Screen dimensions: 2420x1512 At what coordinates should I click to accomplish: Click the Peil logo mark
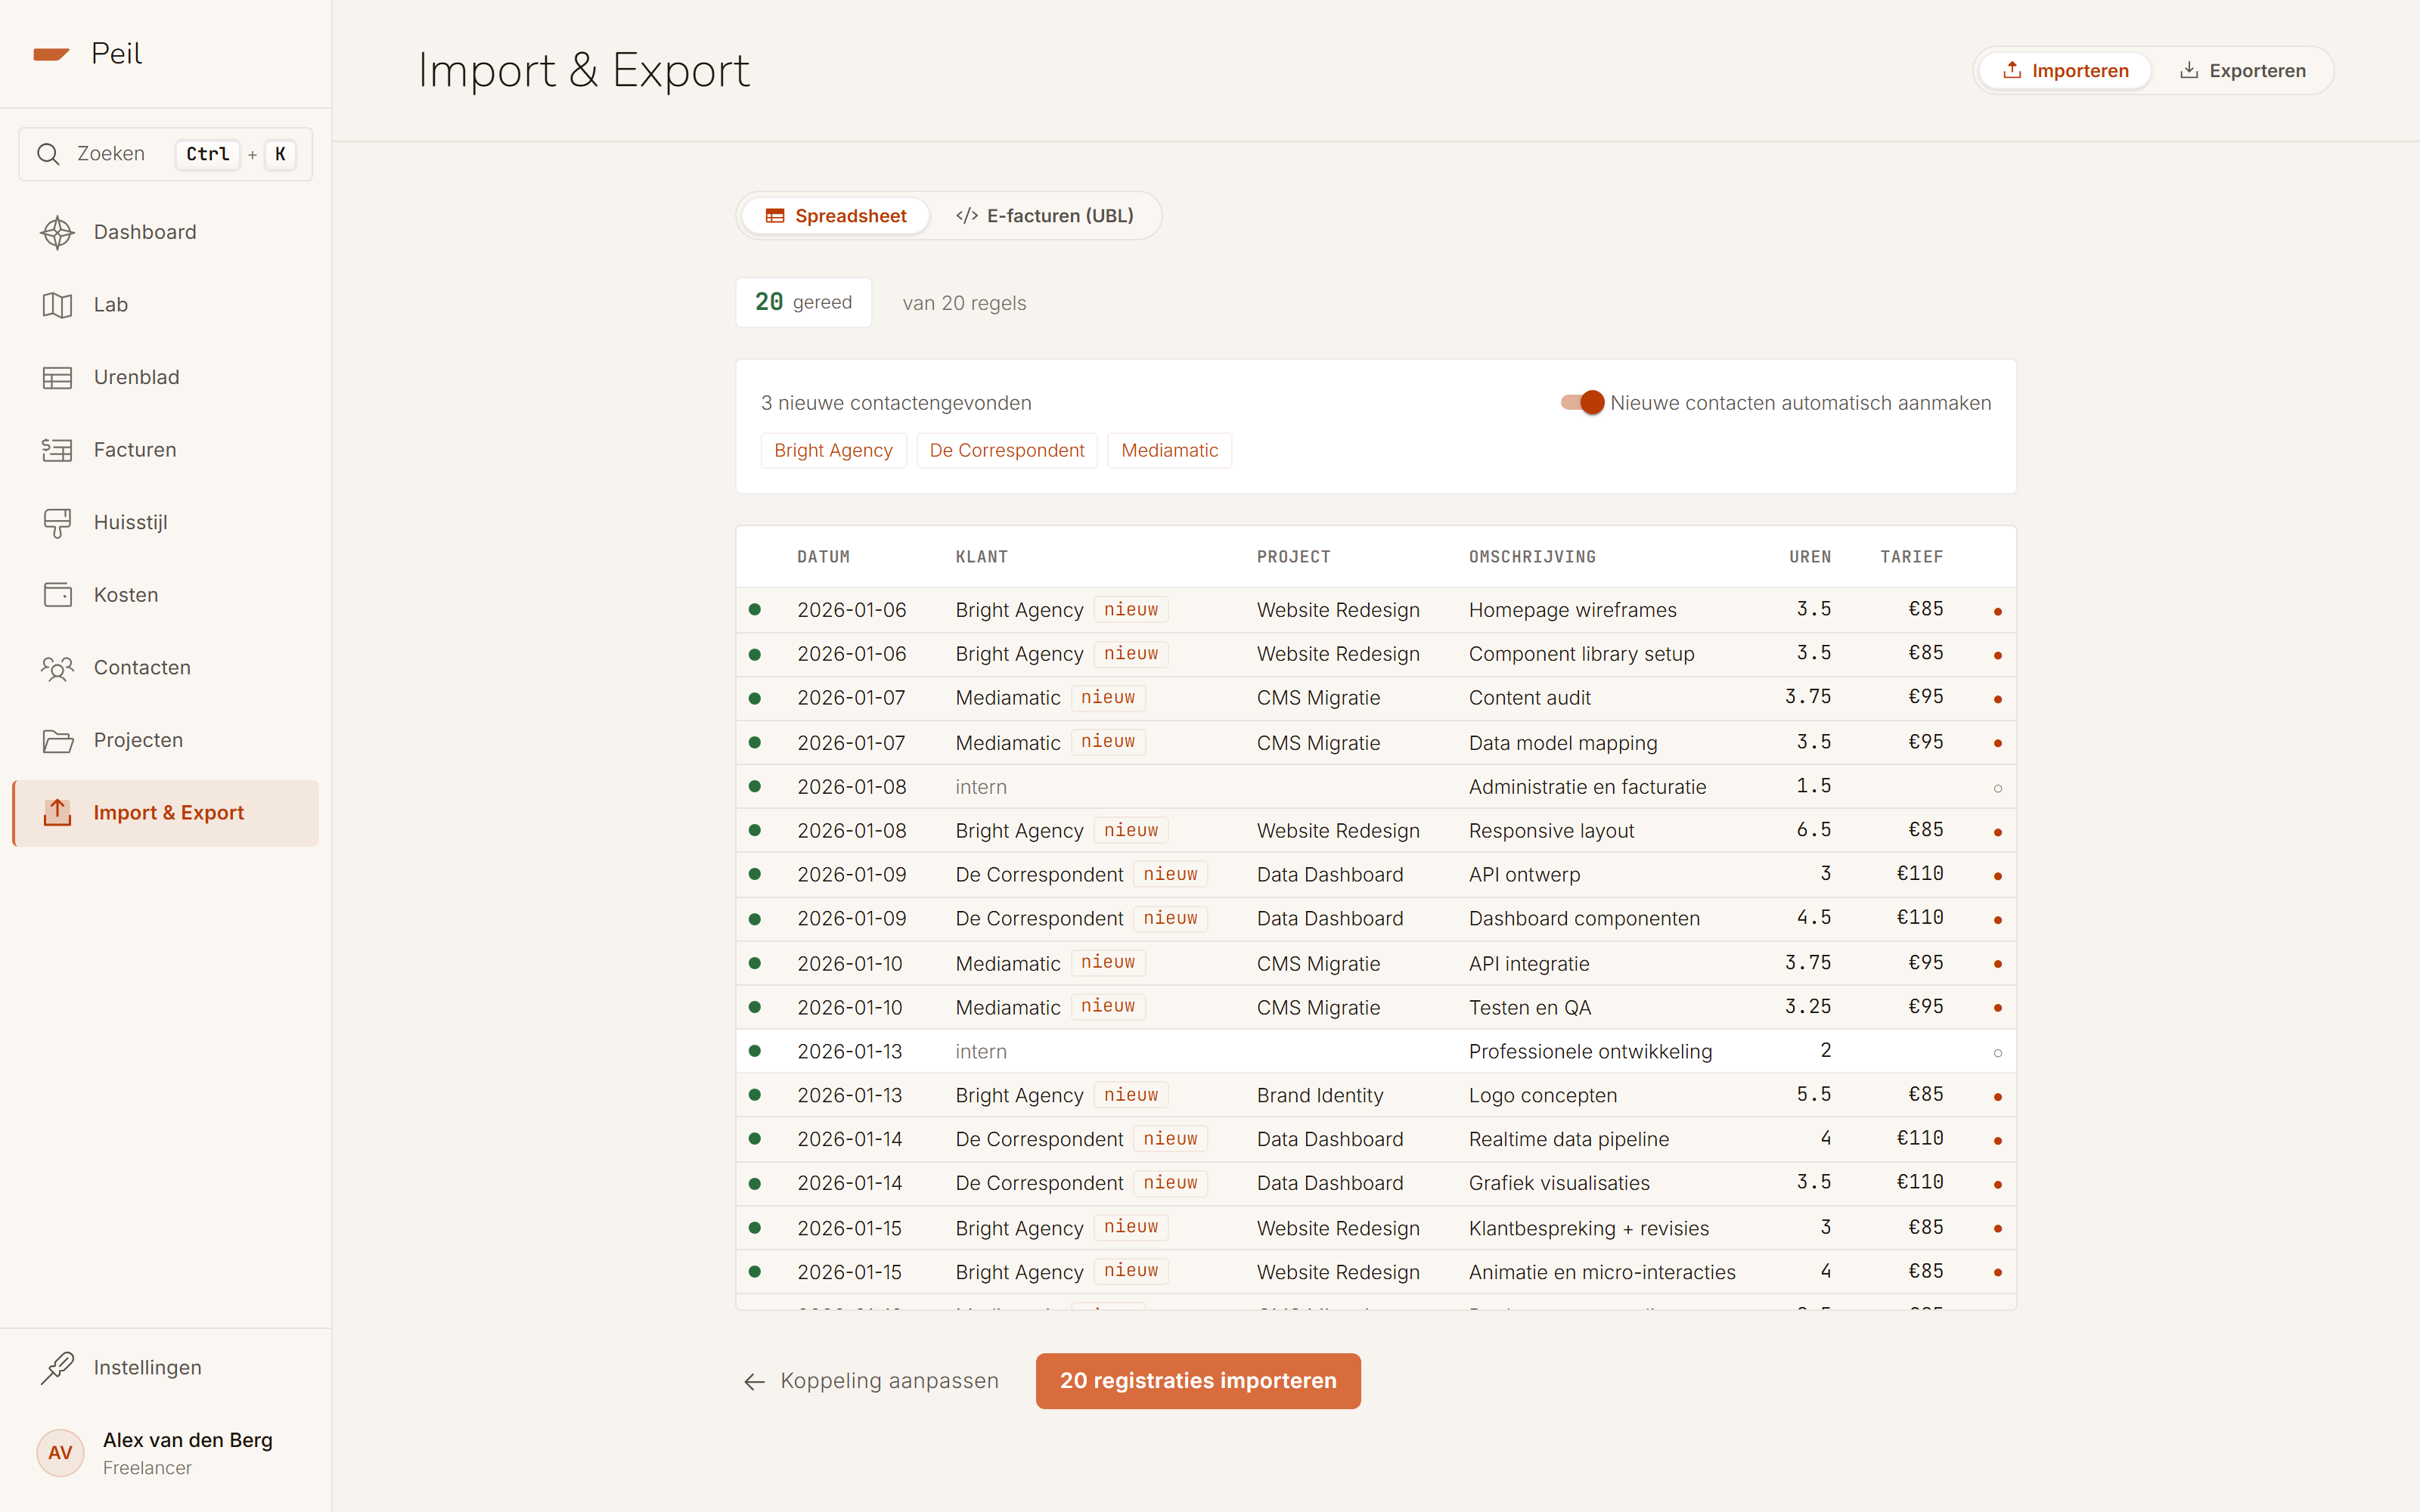click(x=51, y=54)
